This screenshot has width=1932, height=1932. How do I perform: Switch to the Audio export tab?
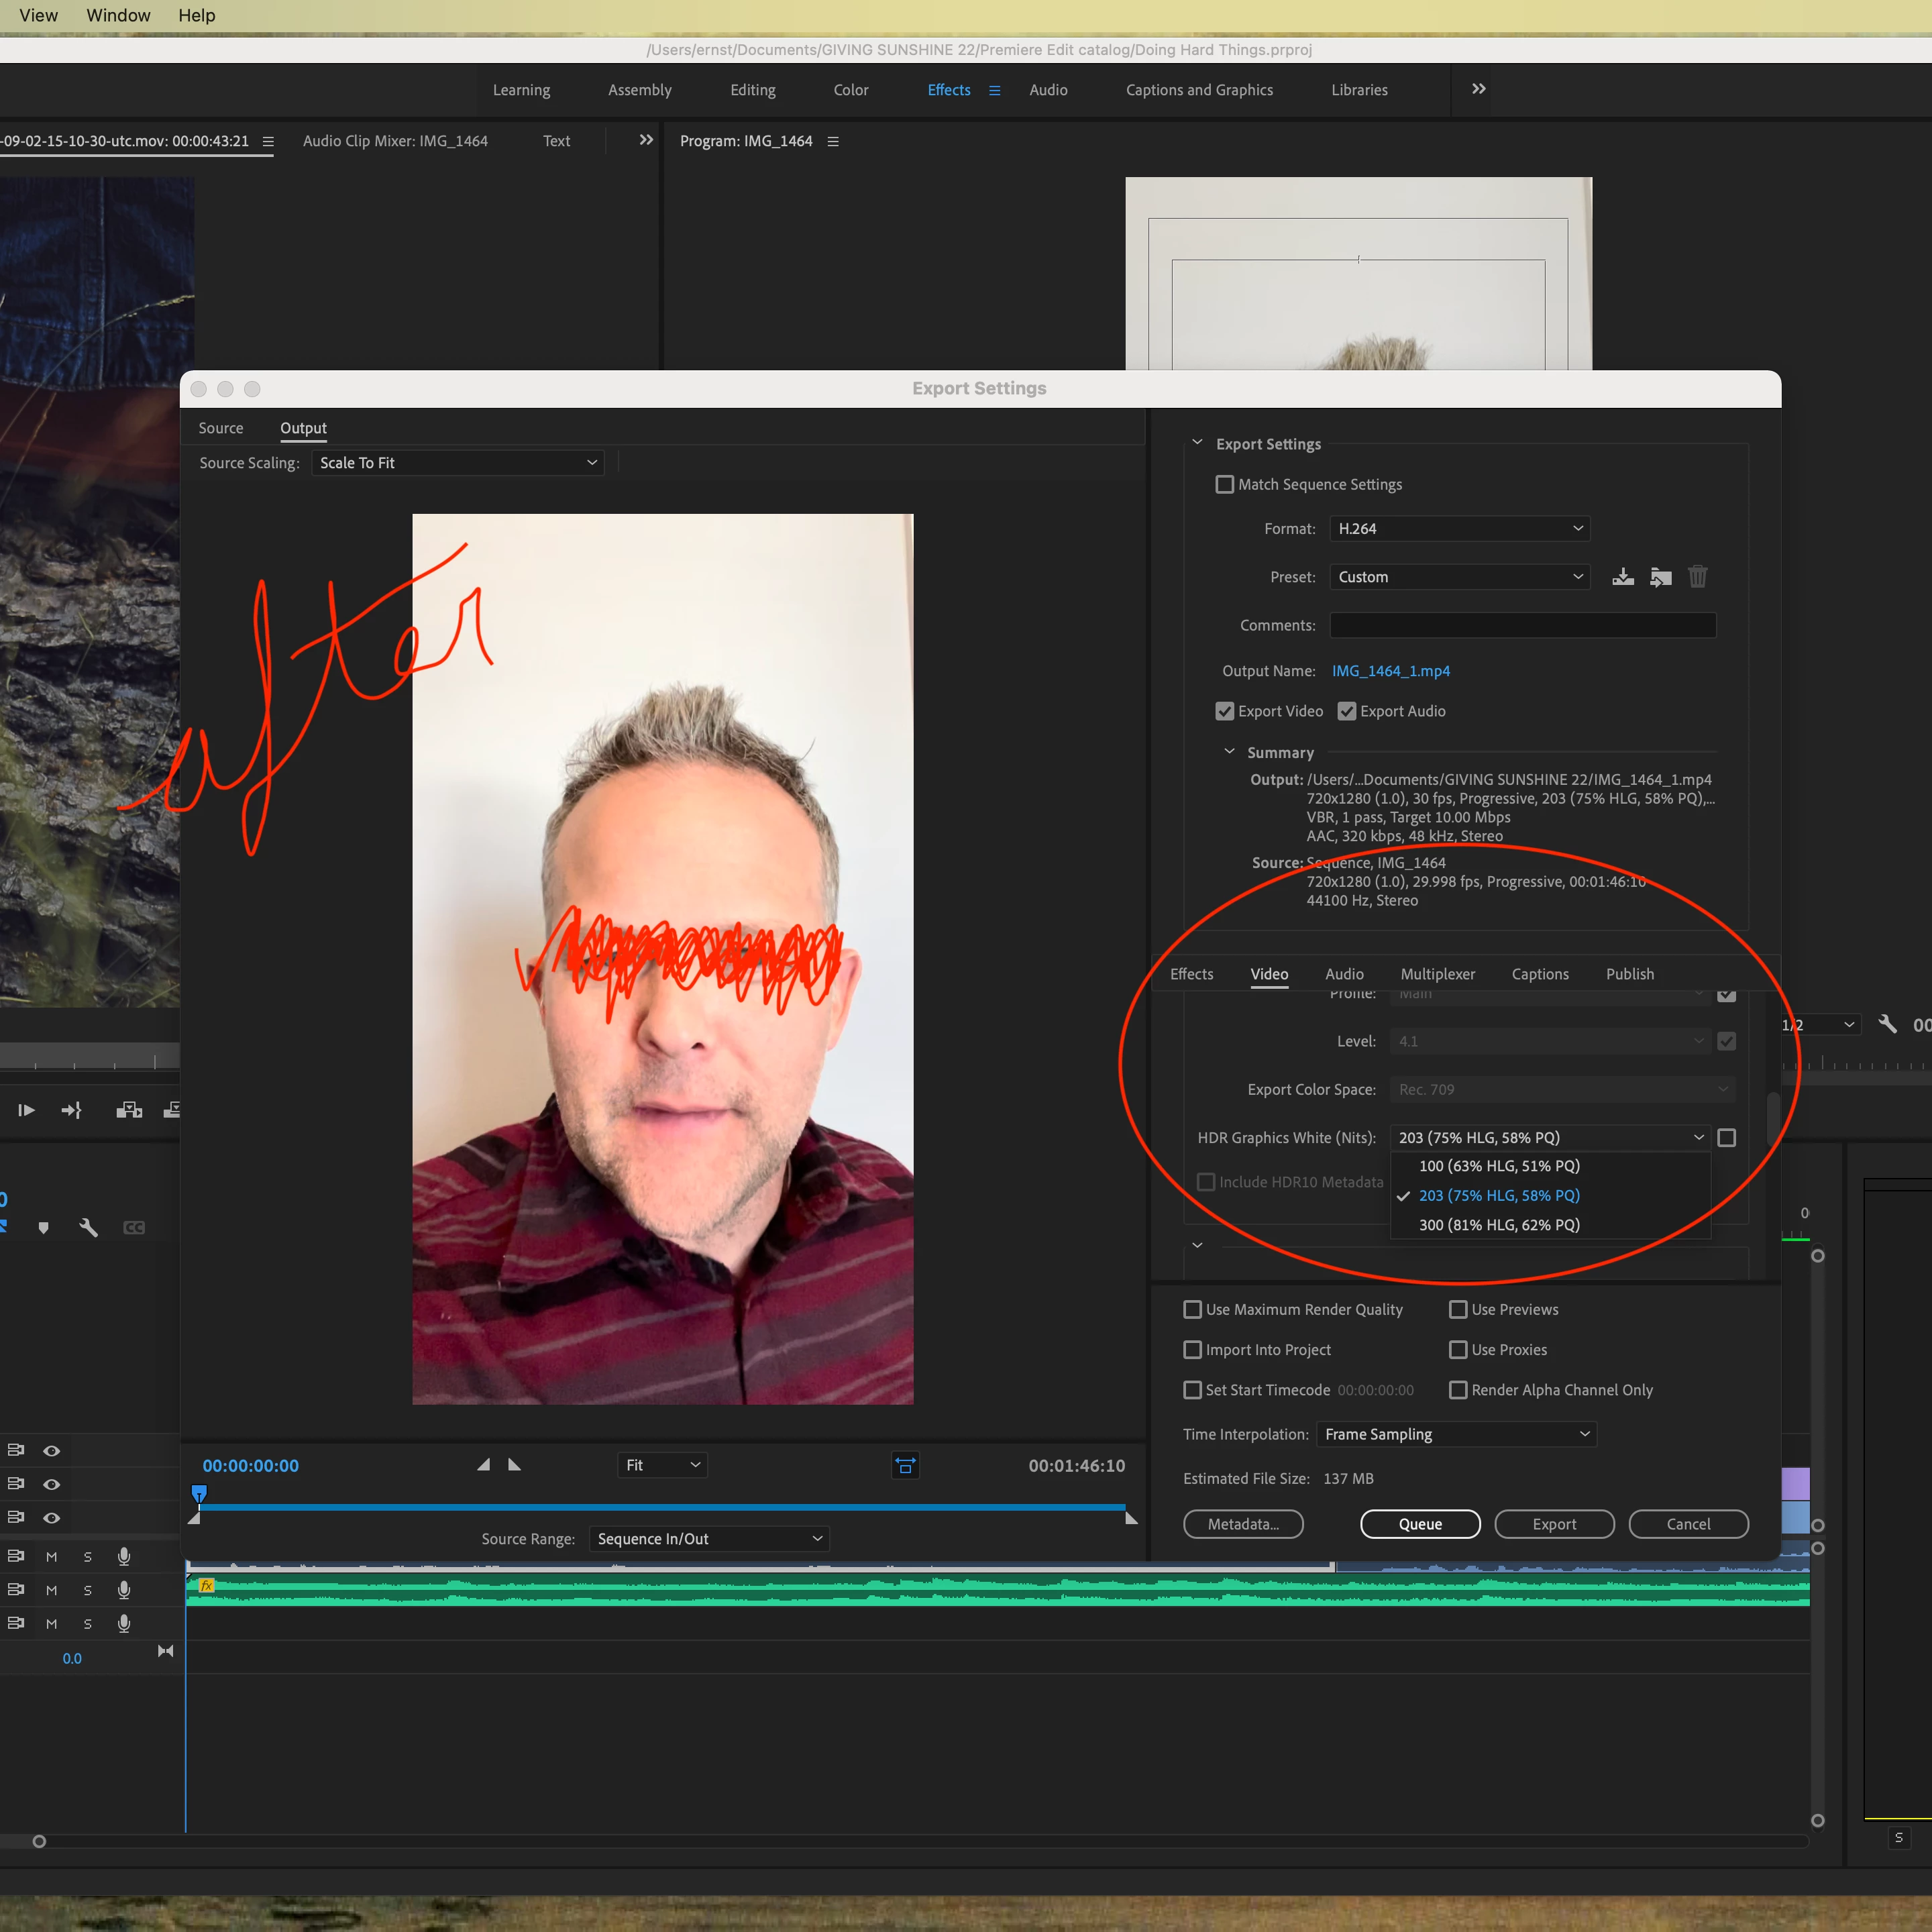click(1343, 974)
